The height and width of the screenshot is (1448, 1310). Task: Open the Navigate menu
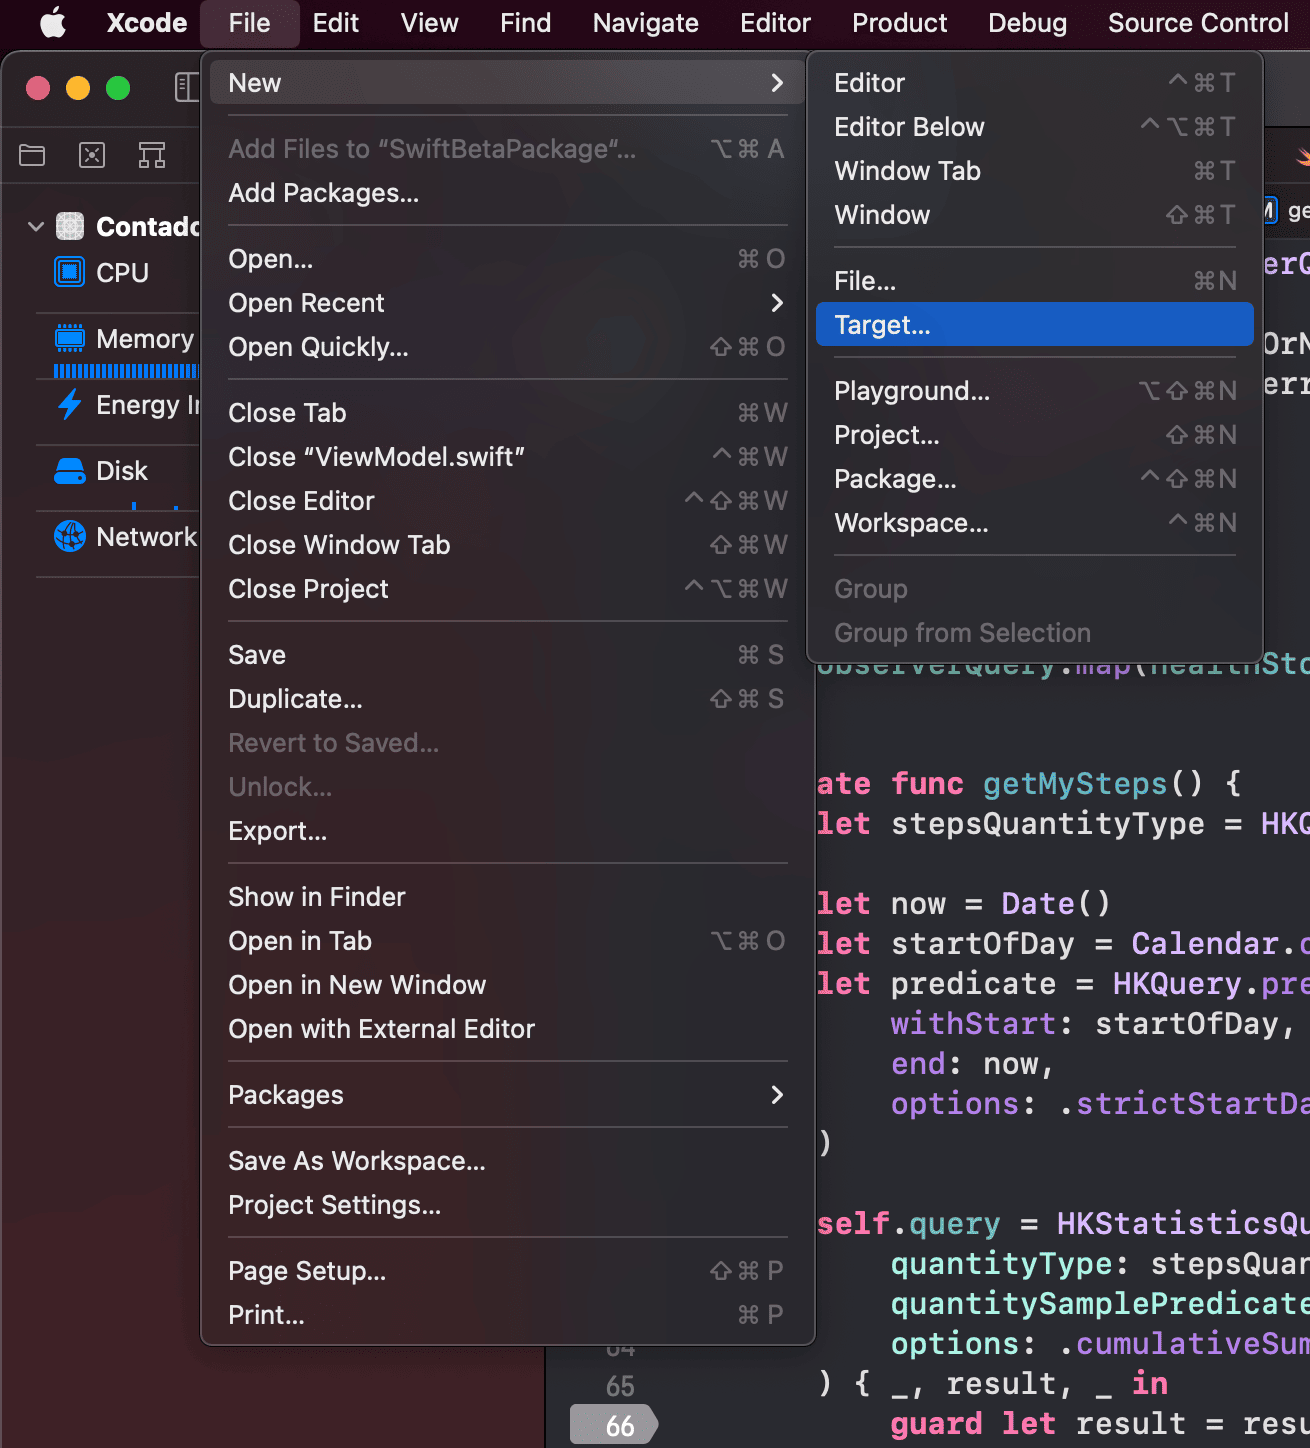coord(646,22)
